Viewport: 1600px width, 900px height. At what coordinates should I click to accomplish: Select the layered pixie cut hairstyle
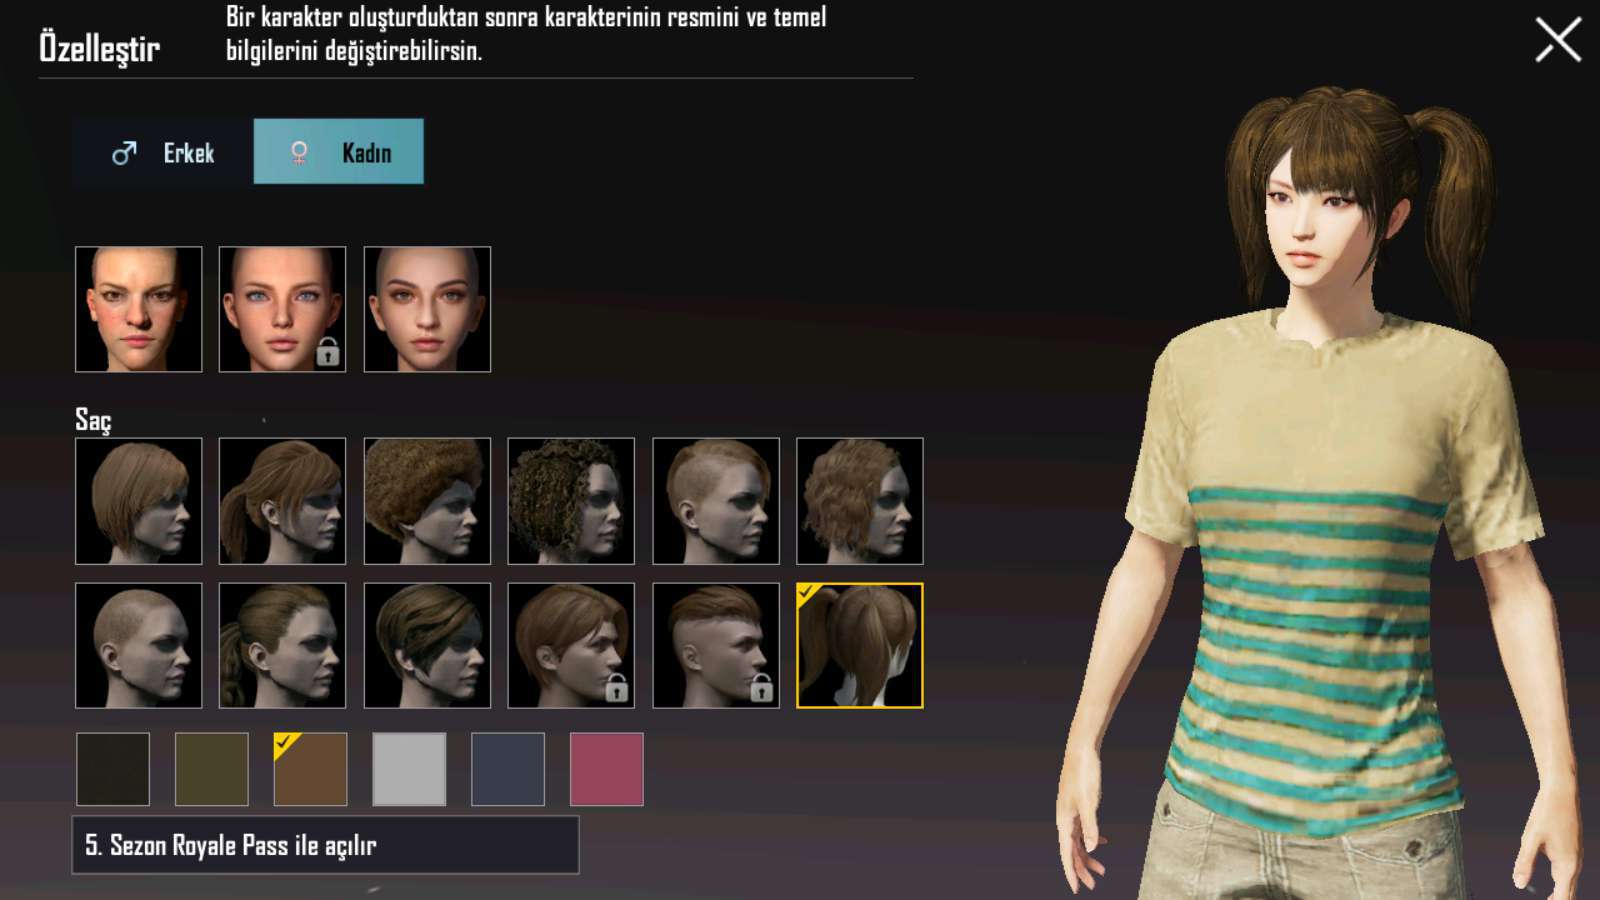tap(427, 646)
